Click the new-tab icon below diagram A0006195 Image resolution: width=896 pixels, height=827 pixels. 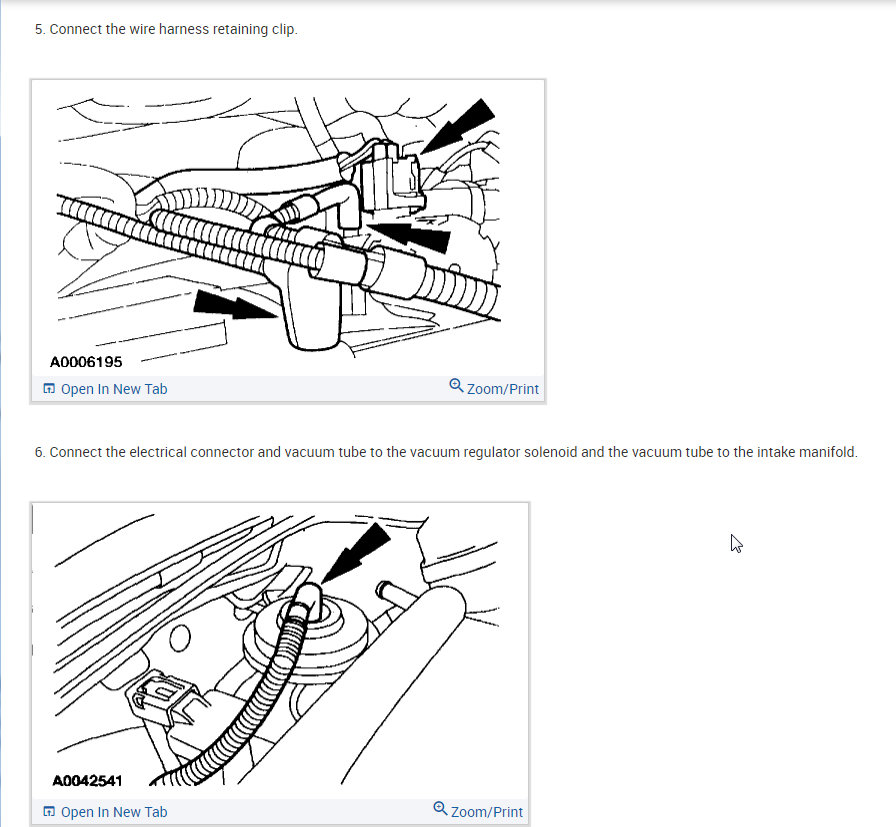pos(49,389)
